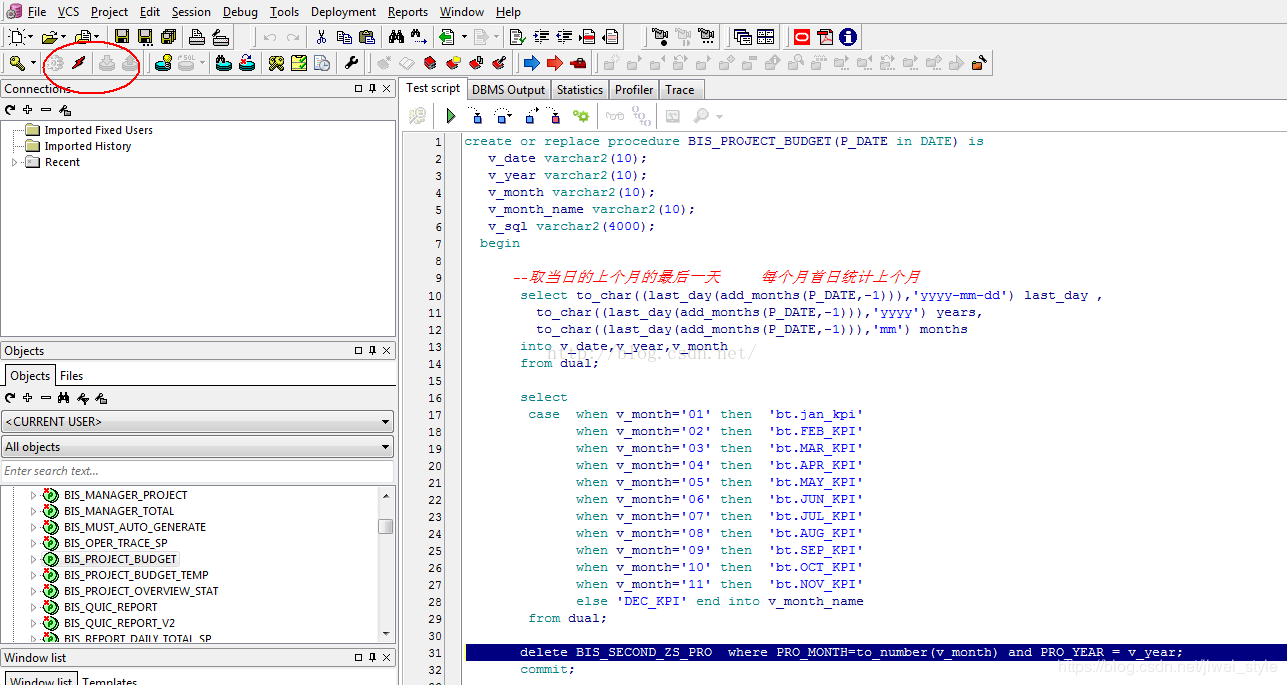The height and width of the screenshot is (685, 1287).
Task: Click the green Start debugger play icon
Action: pyautogui.click(x=450, y=116)
